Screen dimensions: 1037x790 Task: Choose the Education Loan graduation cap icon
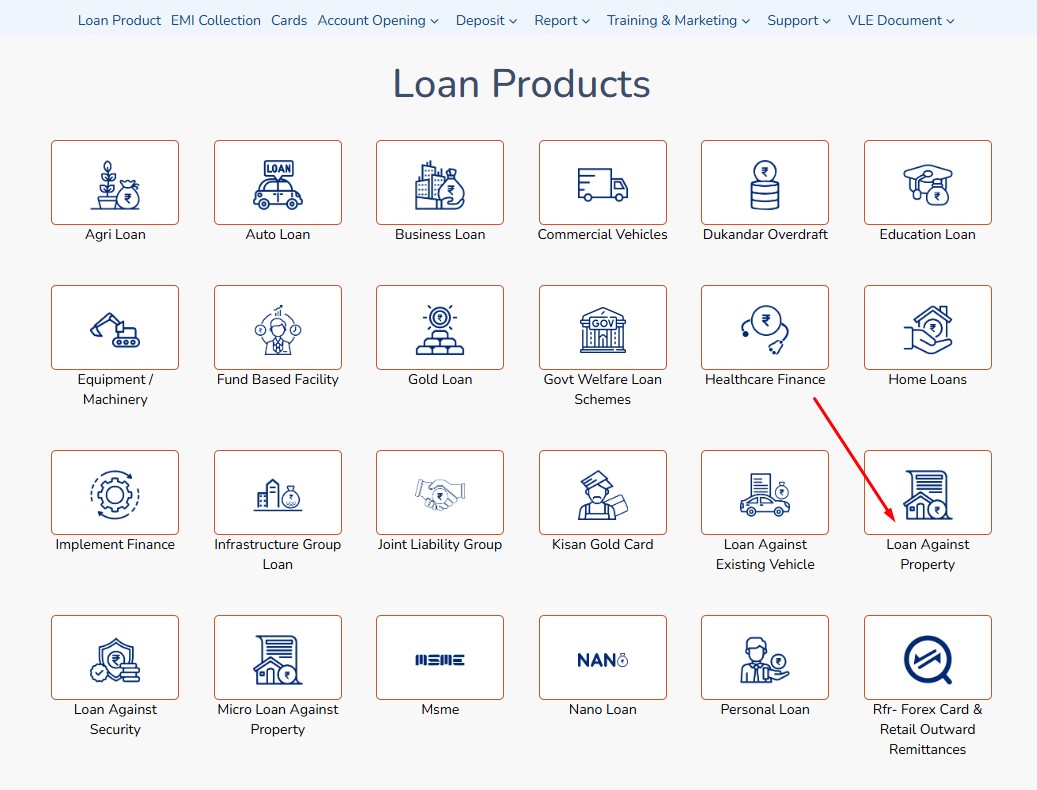[x=927, y=183]
